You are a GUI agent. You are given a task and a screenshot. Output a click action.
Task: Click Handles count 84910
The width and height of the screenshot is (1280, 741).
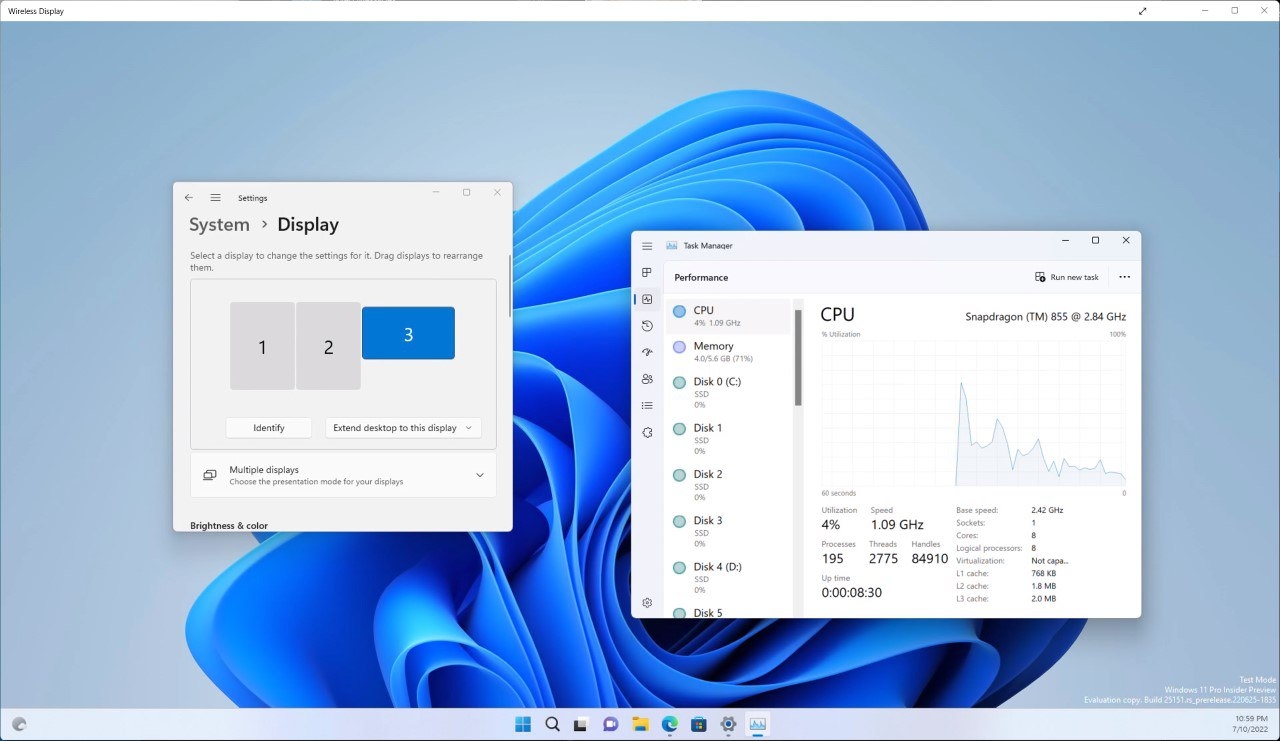930,559
